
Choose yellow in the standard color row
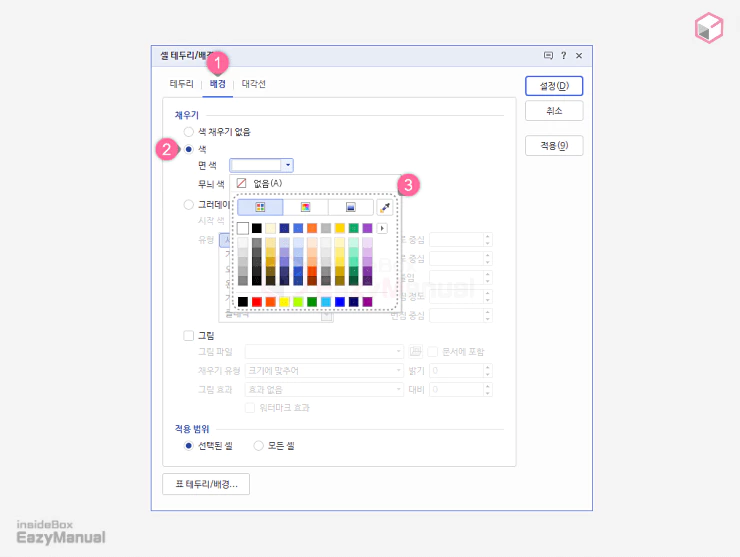[284, 302]
